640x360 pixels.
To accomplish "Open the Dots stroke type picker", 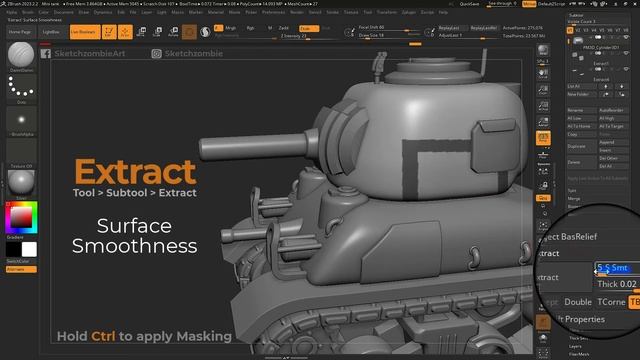I will click(21, 87).
